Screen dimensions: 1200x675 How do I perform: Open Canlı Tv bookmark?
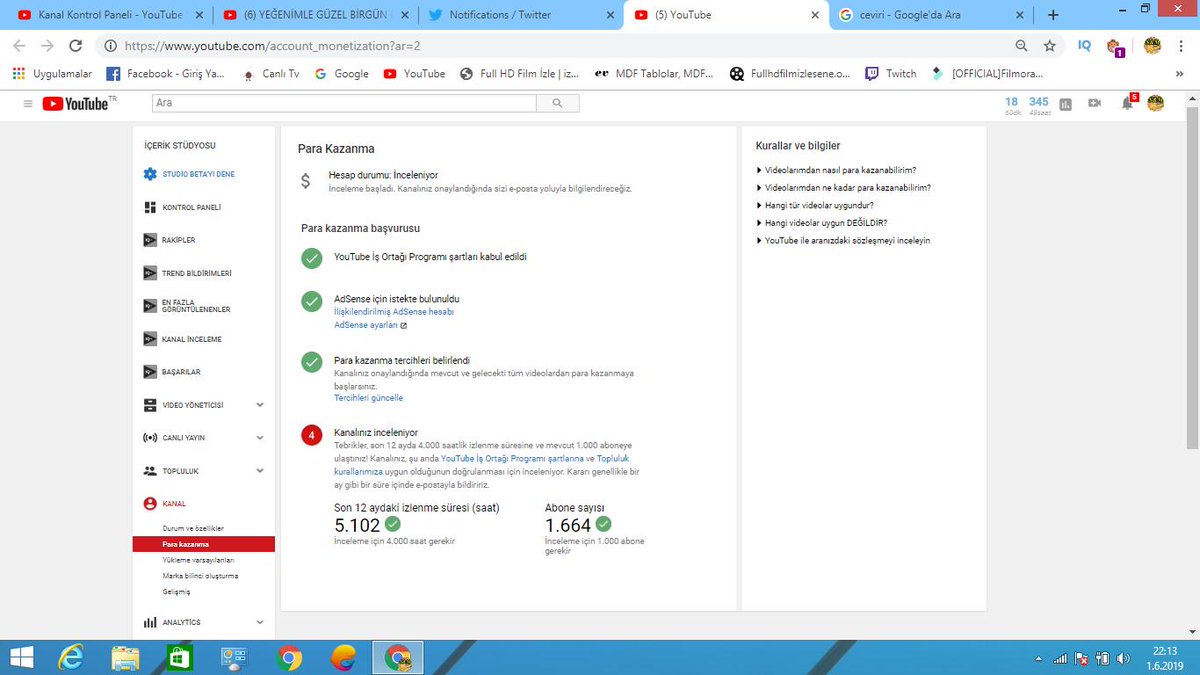coord(271,73)
